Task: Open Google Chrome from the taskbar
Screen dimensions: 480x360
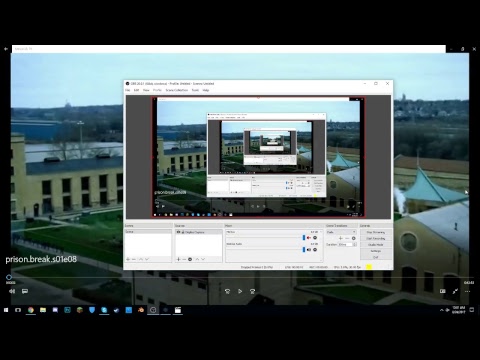Action: (x=31, y=310)
